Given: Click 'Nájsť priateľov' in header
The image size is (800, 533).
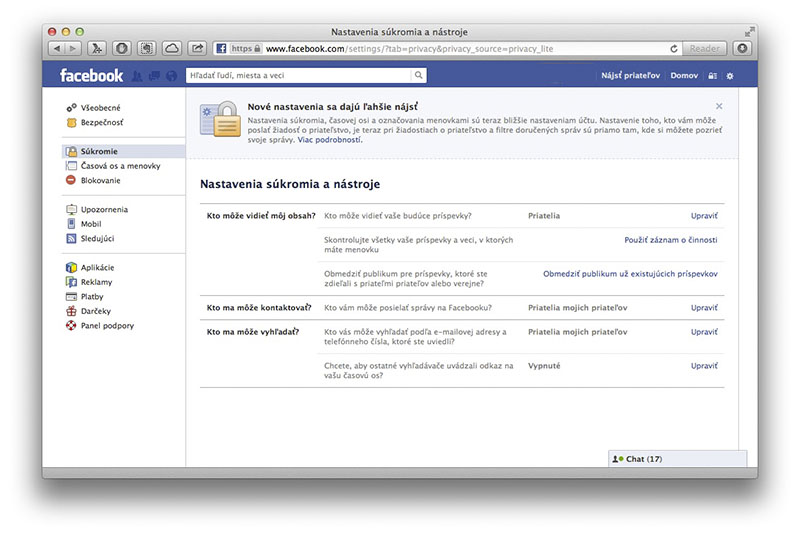Looking at the screenshot, I should coord(630,75).
